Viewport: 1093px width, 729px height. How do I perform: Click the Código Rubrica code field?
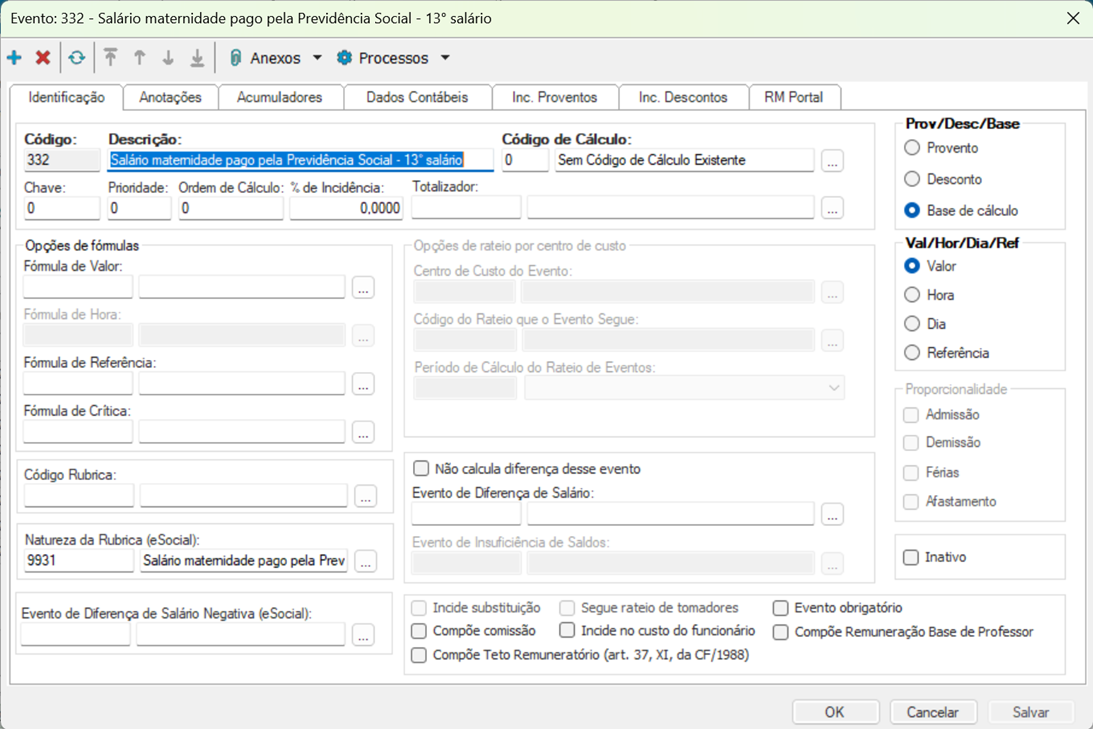click(79, 496)
